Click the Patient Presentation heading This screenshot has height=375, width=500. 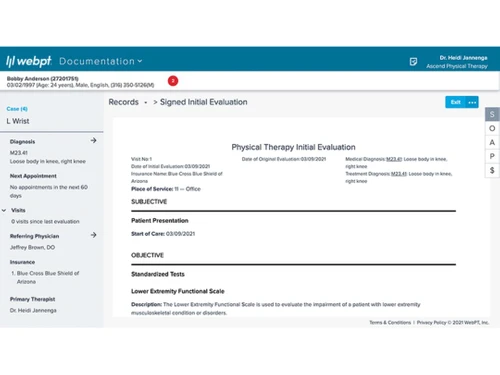[x=160, y=220]
